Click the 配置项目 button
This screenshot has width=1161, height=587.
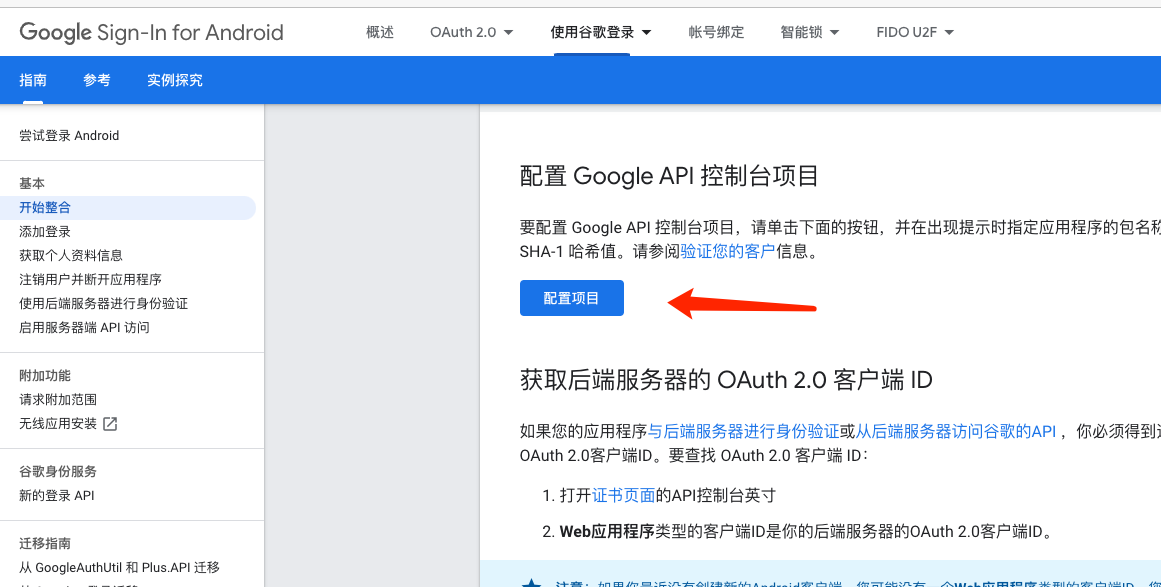(x=572, y=298)
